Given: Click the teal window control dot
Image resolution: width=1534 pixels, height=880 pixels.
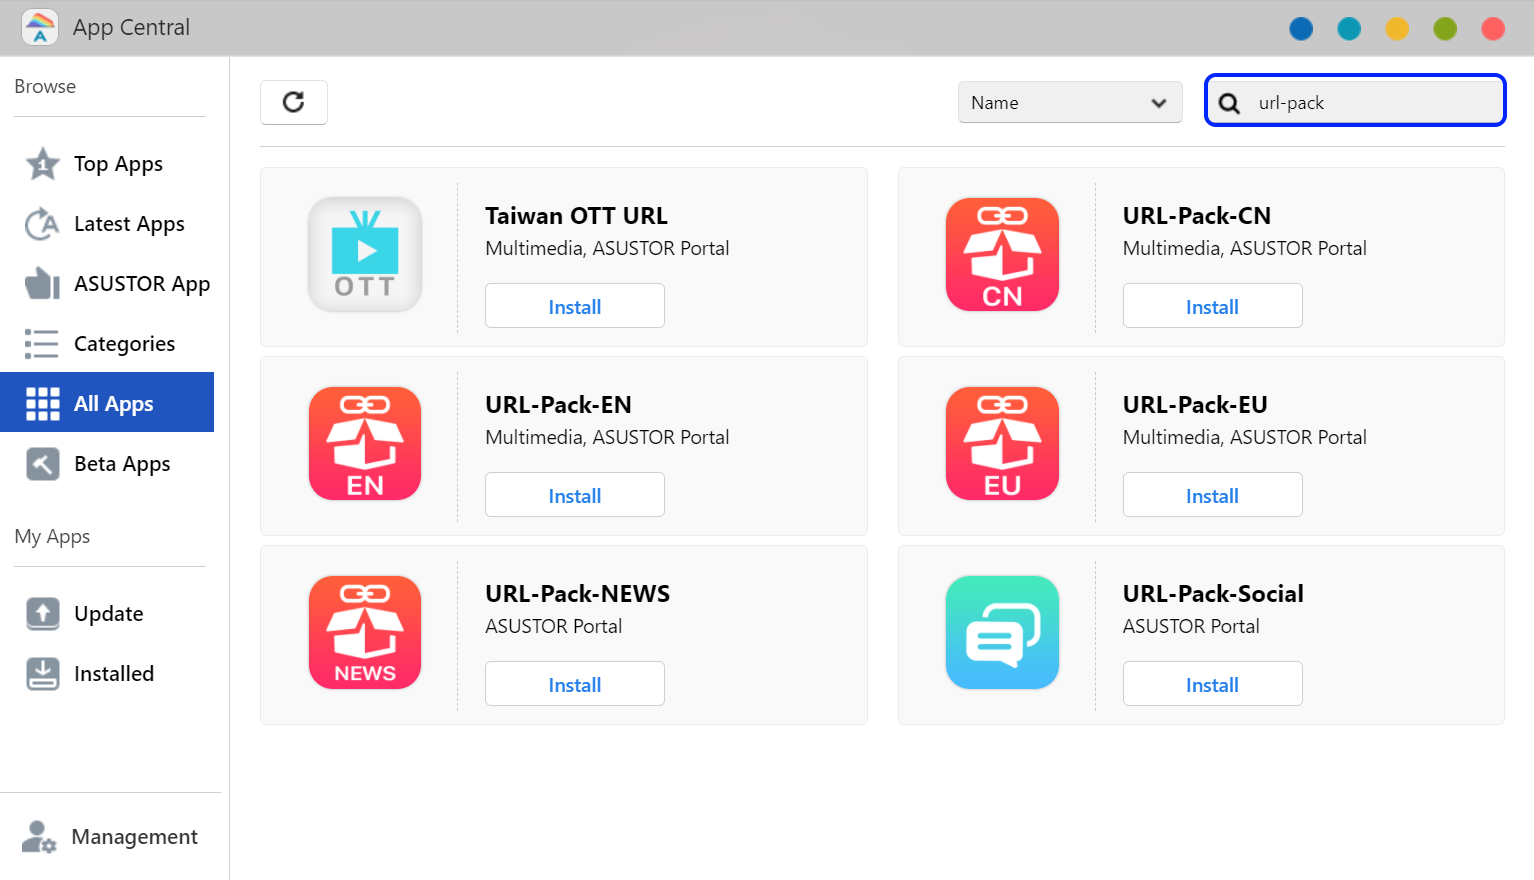Looking at the screenshot, I should coord(1349,29).
